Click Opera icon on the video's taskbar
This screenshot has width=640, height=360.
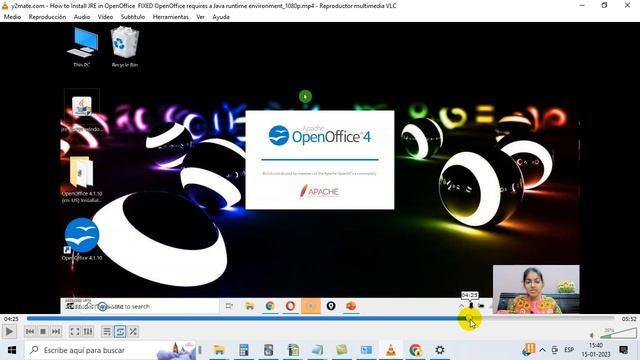coord(290,306)
